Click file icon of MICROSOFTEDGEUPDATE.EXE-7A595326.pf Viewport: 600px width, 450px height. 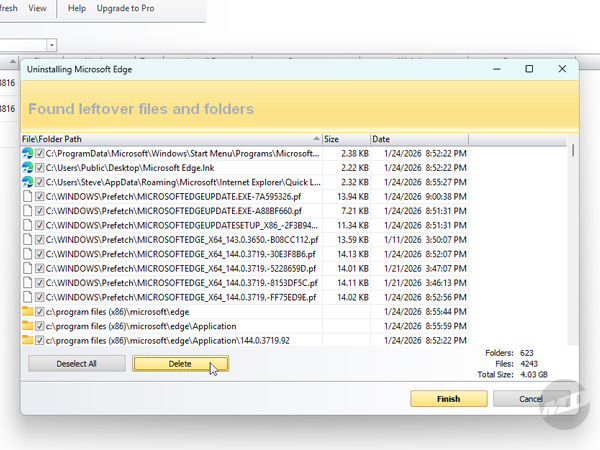click(28, 197)
